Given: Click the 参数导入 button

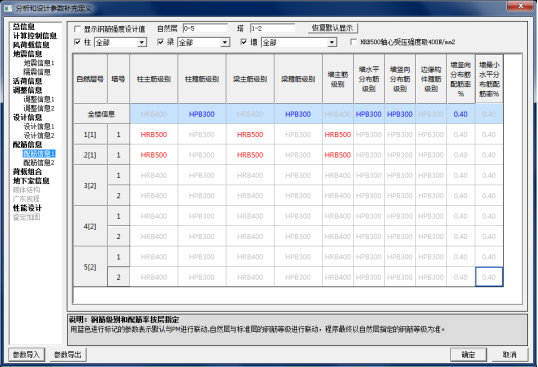Looking at the screenshot, I should [x=26, y=354].
